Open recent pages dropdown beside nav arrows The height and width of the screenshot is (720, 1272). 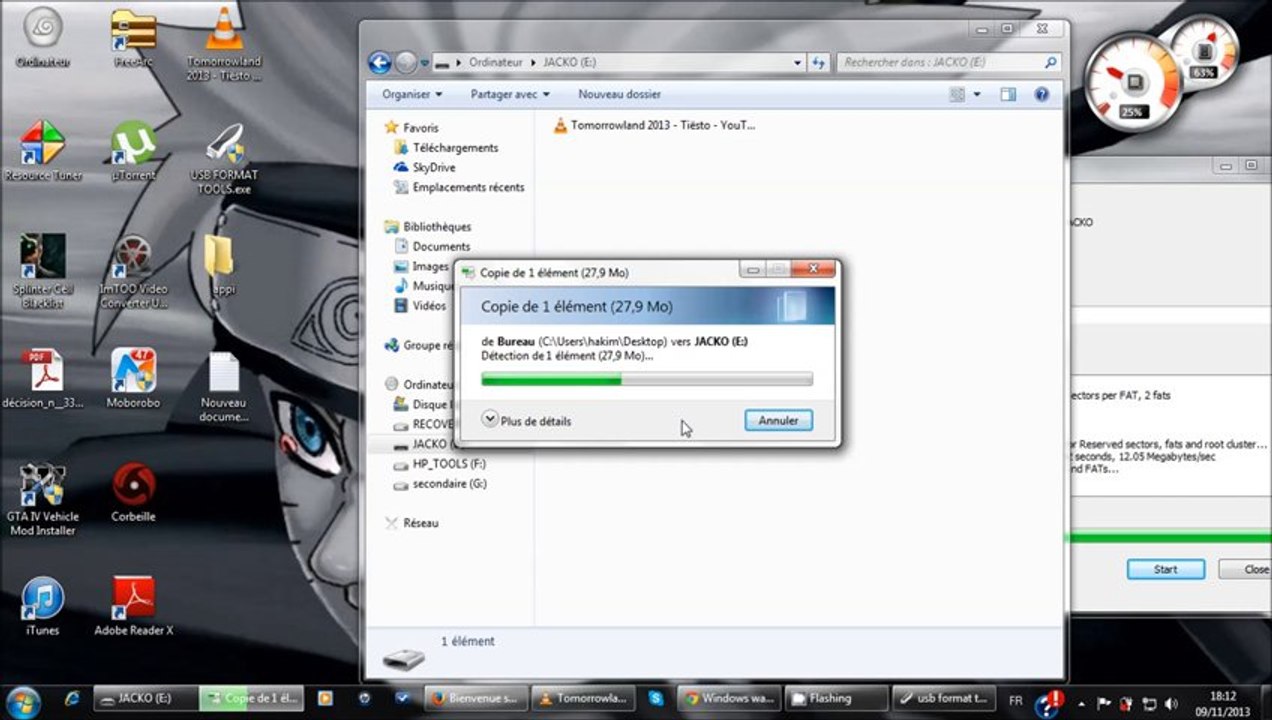425,63
